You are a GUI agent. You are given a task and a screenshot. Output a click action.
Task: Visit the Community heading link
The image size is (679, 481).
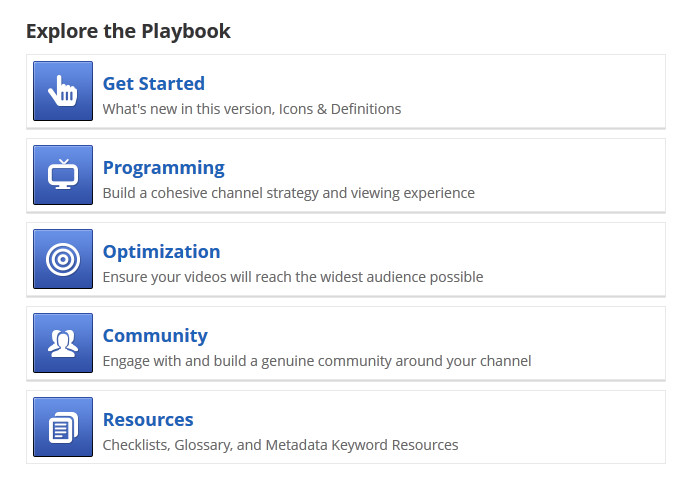[x=155, y=336]
